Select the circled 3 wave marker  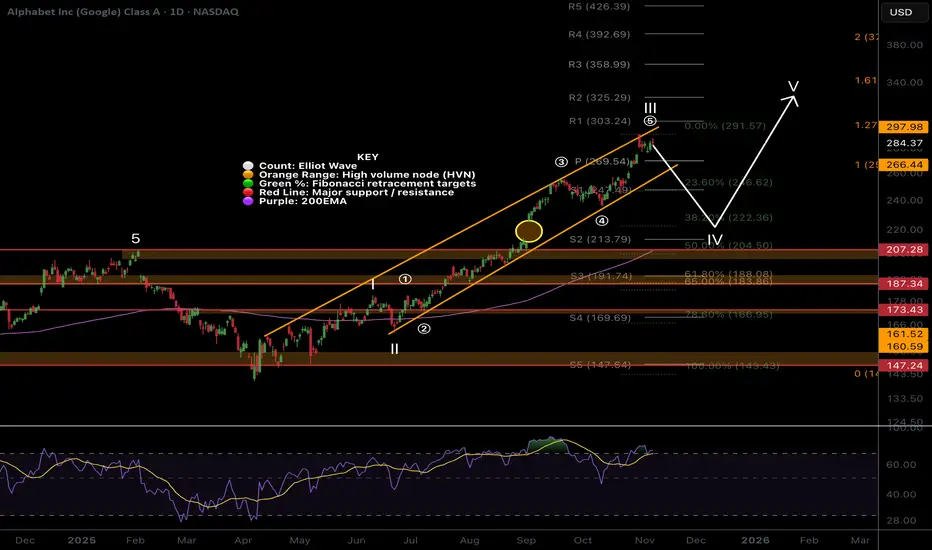click(x=561, y=162)
